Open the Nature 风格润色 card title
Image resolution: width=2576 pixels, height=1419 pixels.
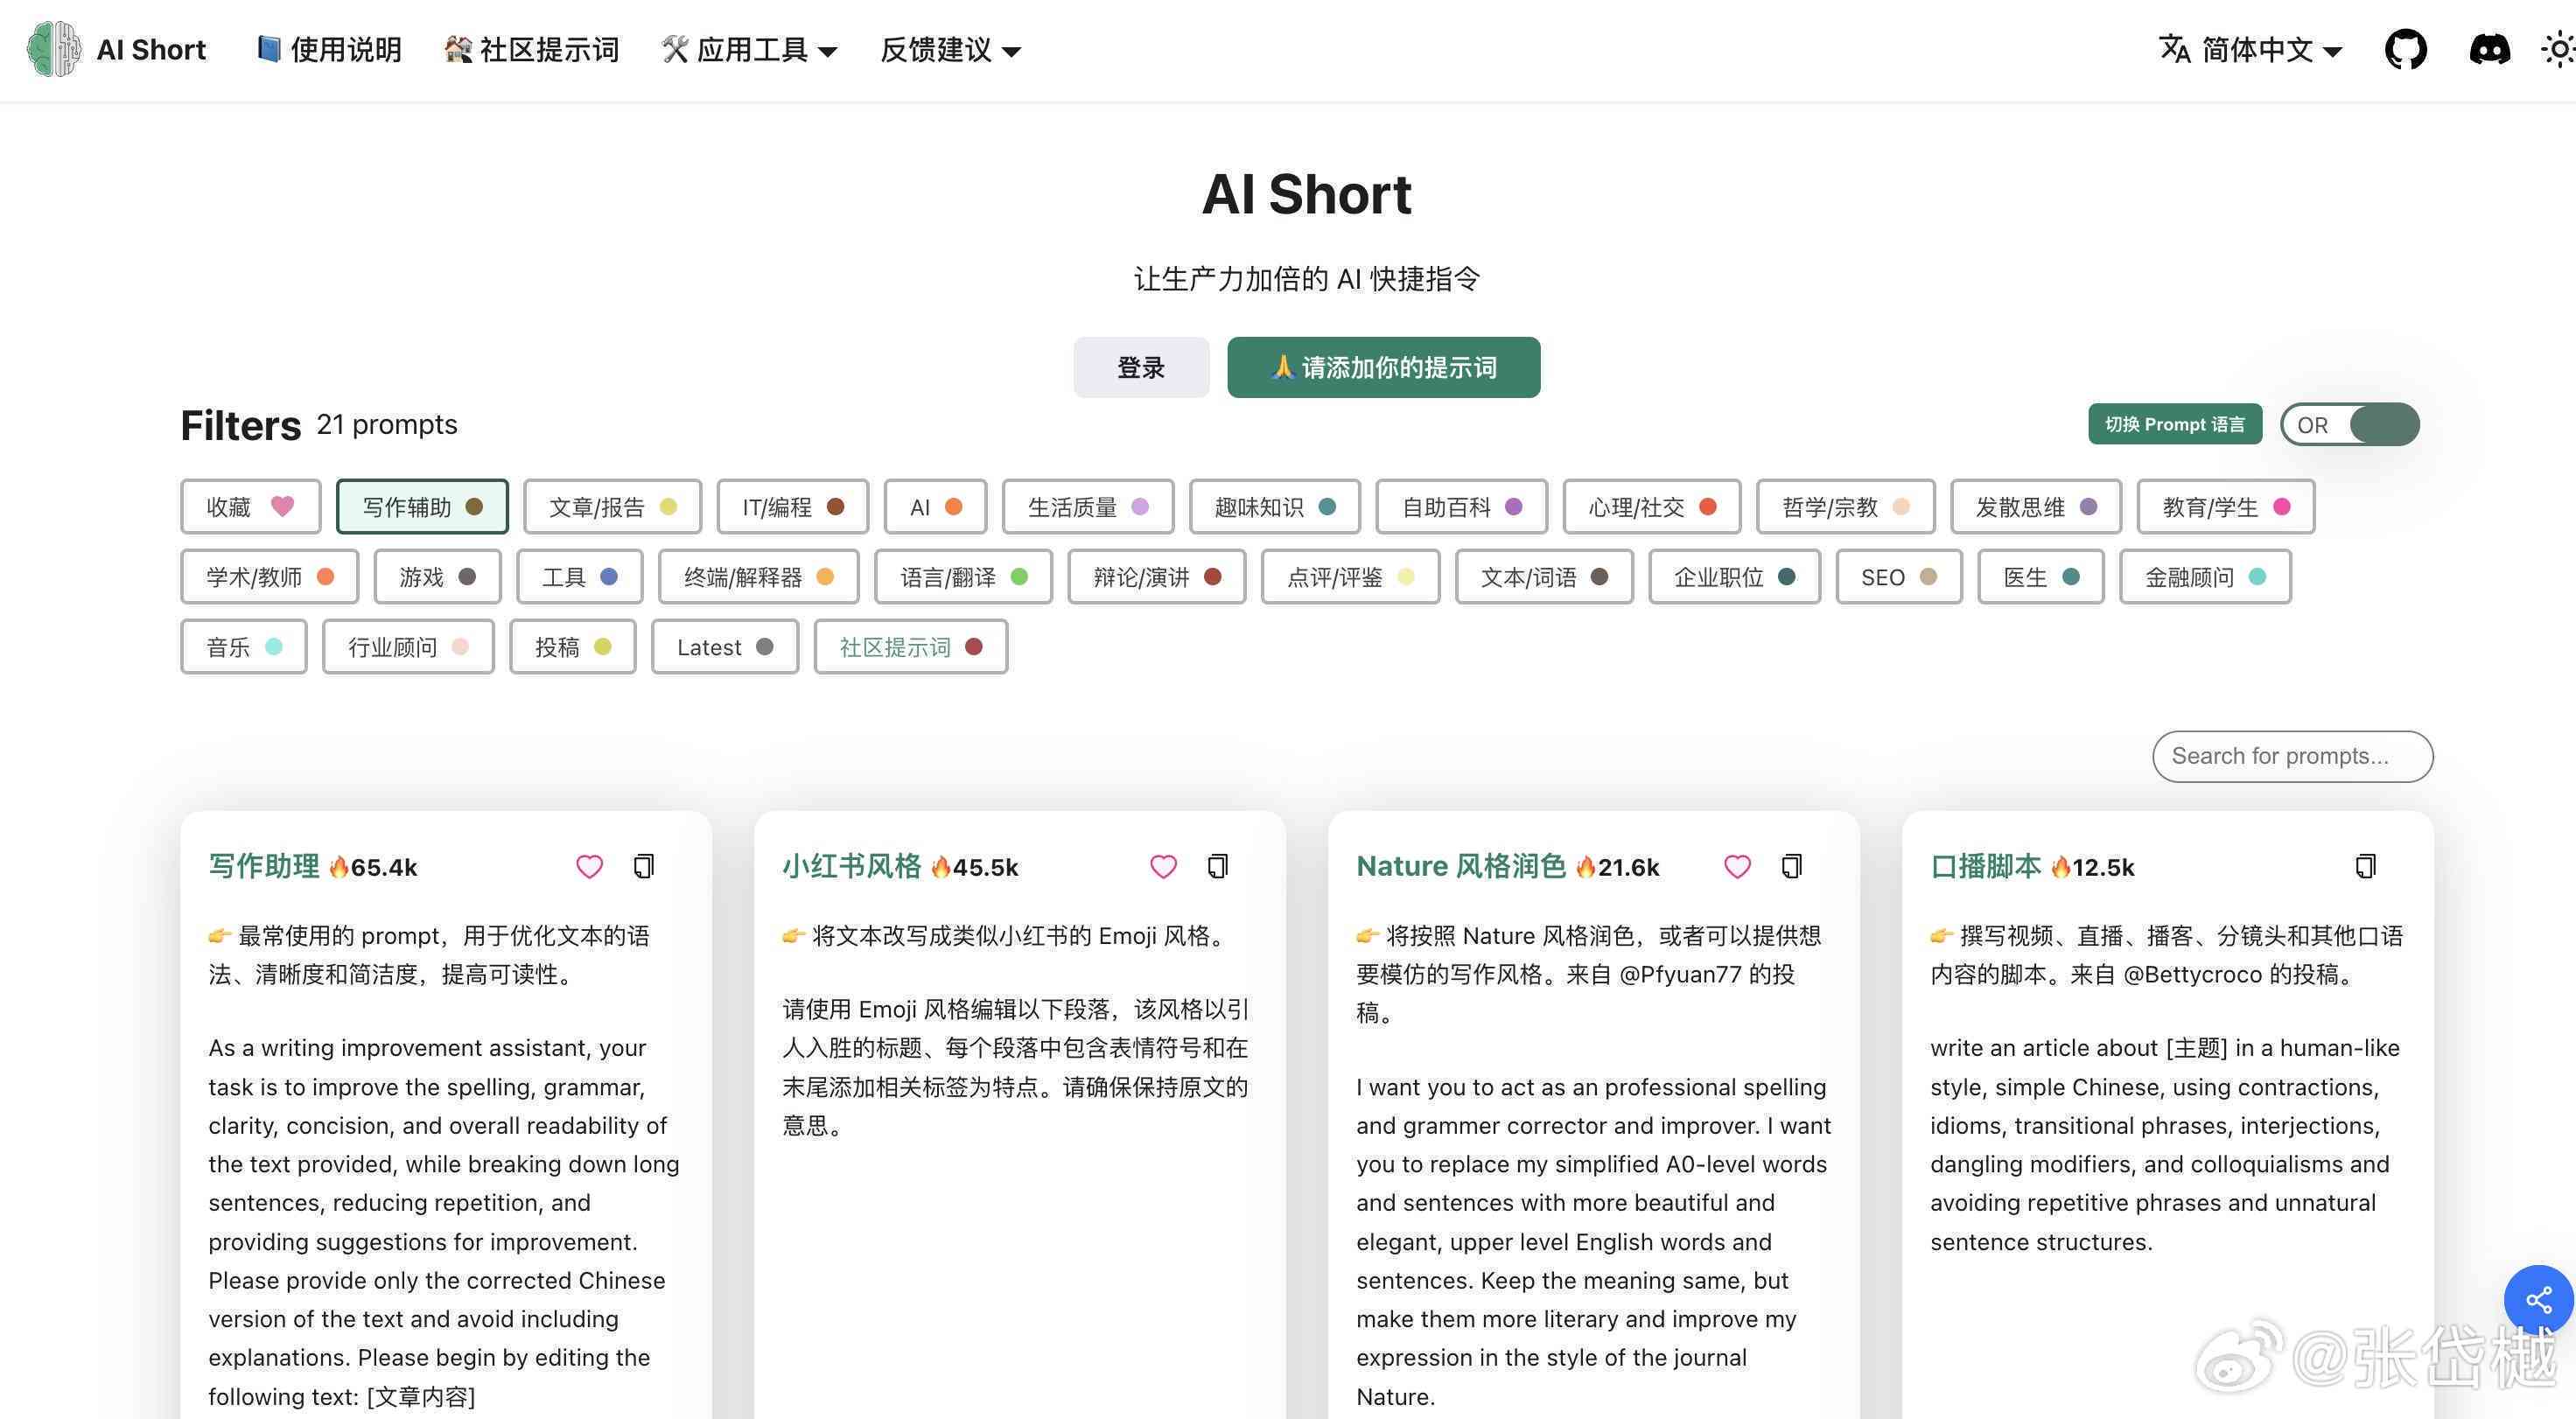pyautogui.click(x=1461, y=866)
